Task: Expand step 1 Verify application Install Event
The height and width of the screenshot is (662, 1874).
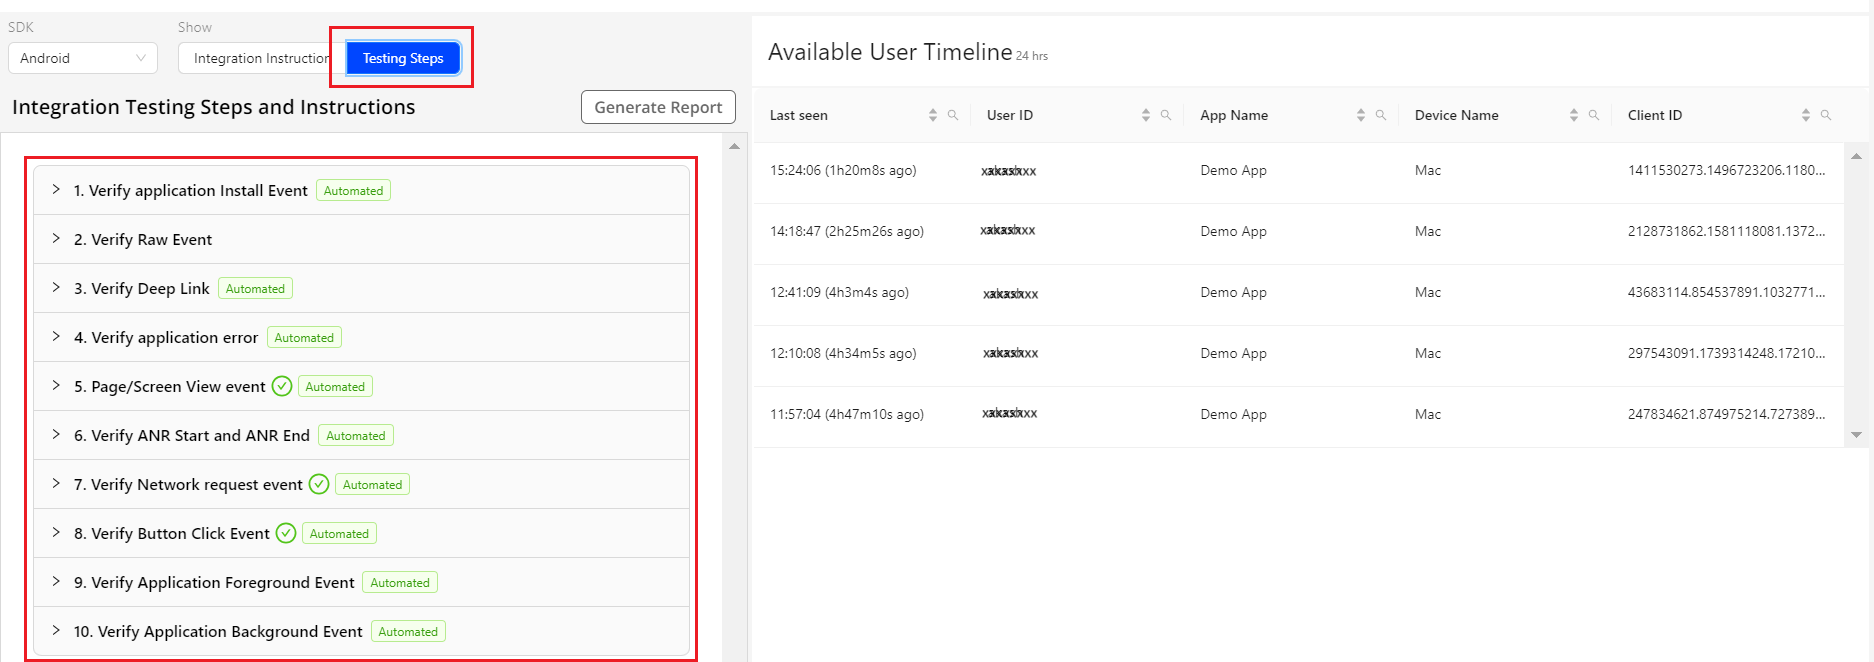Action: (x=56, y=190)
